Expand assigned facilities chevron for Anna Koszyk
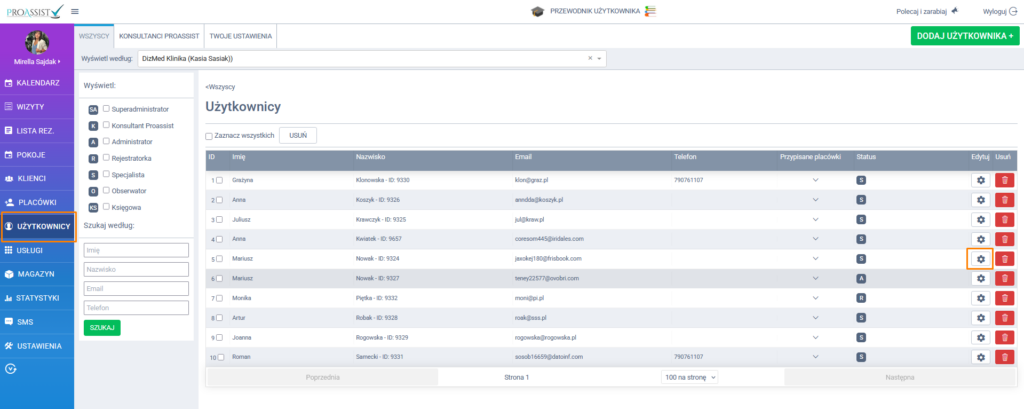The width and height of the screenshot is (1024, 409). [815, 199]
